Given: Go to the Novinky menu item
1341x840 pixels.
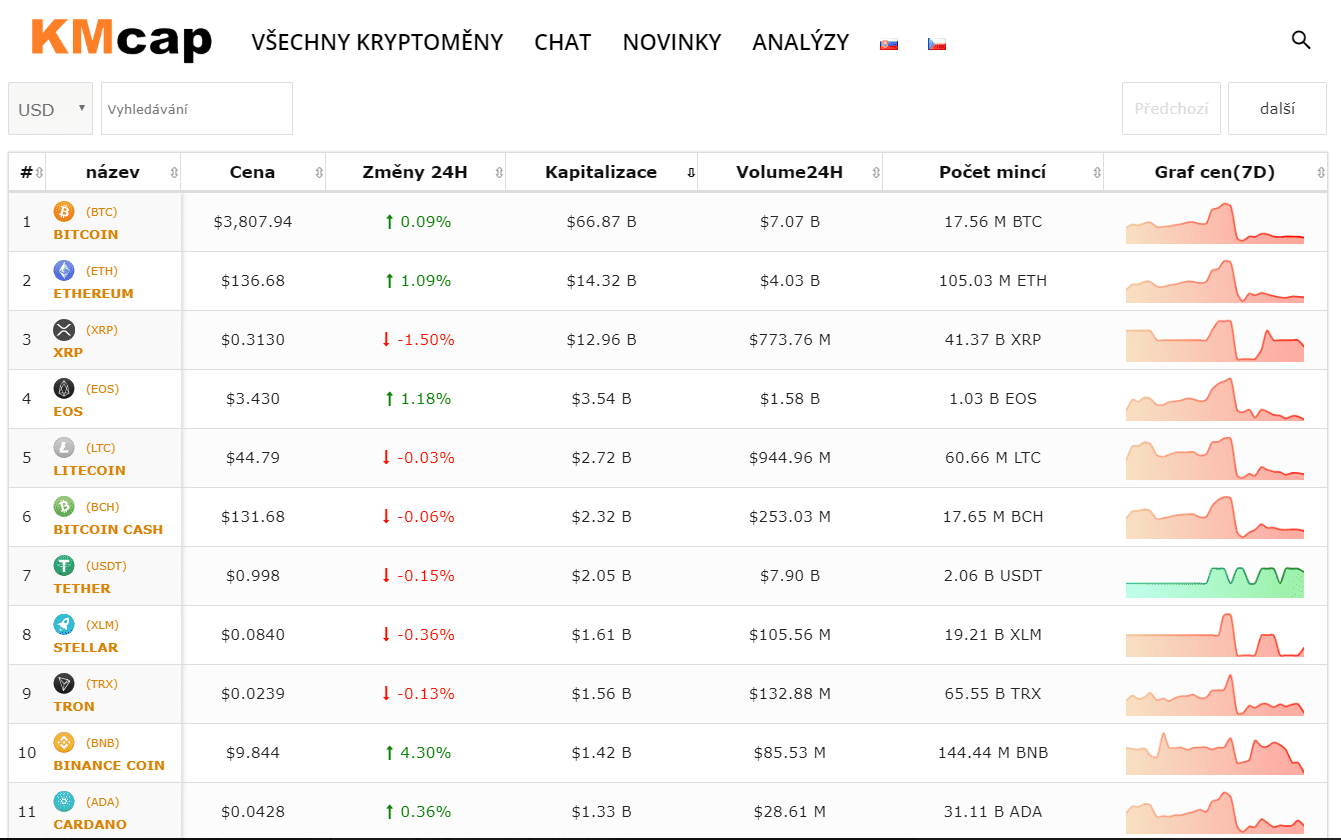Looking at the screenshot, I should click(x=671, y=42).
